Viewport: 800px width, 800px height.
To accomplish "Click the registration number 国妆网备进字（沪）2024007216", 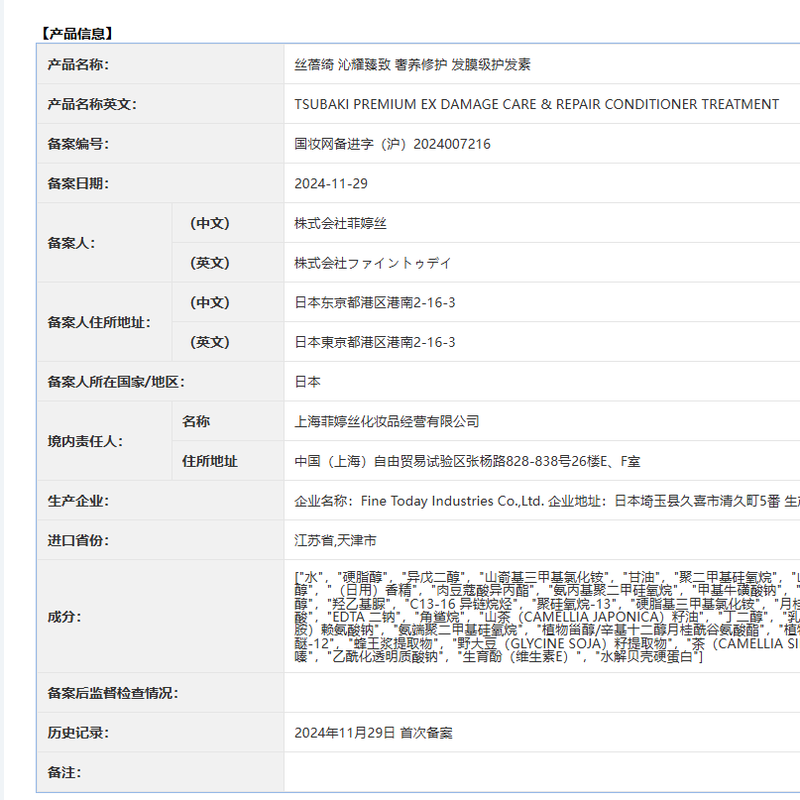I will coord(392,144).
